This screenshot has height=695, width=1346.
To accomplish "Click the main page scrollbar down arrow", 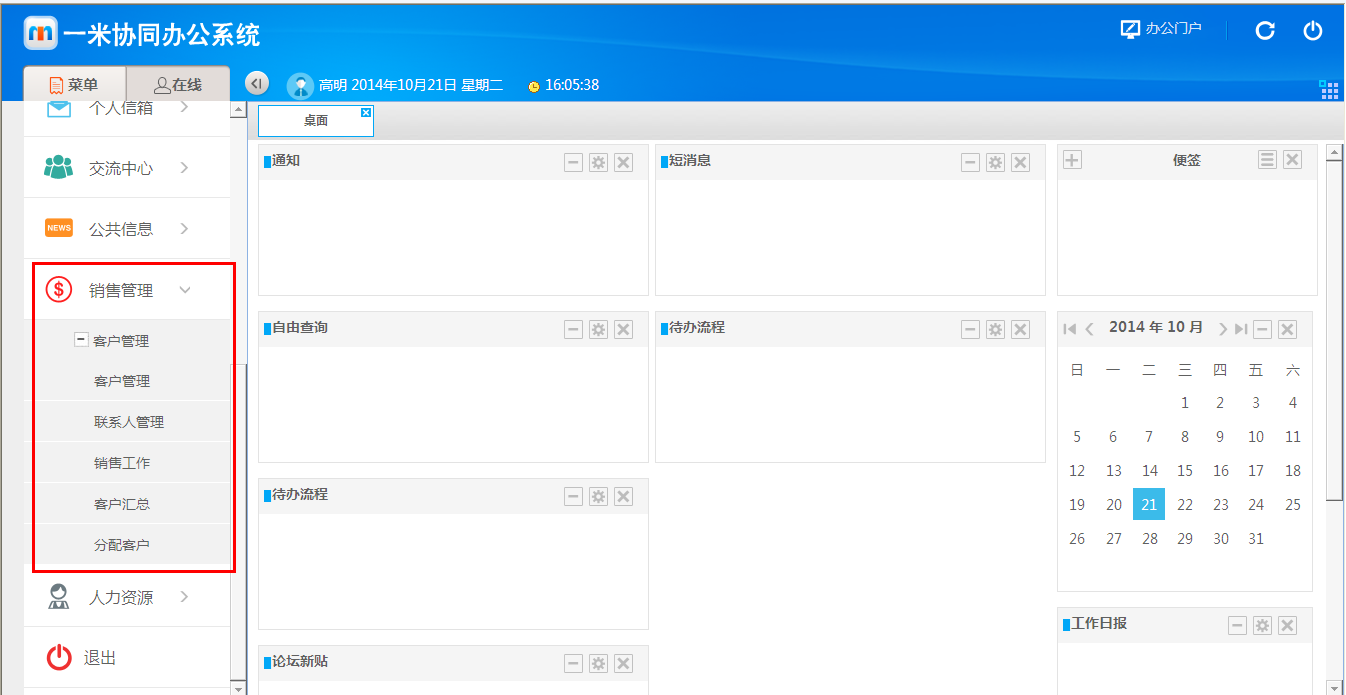I will [1334, 687].
